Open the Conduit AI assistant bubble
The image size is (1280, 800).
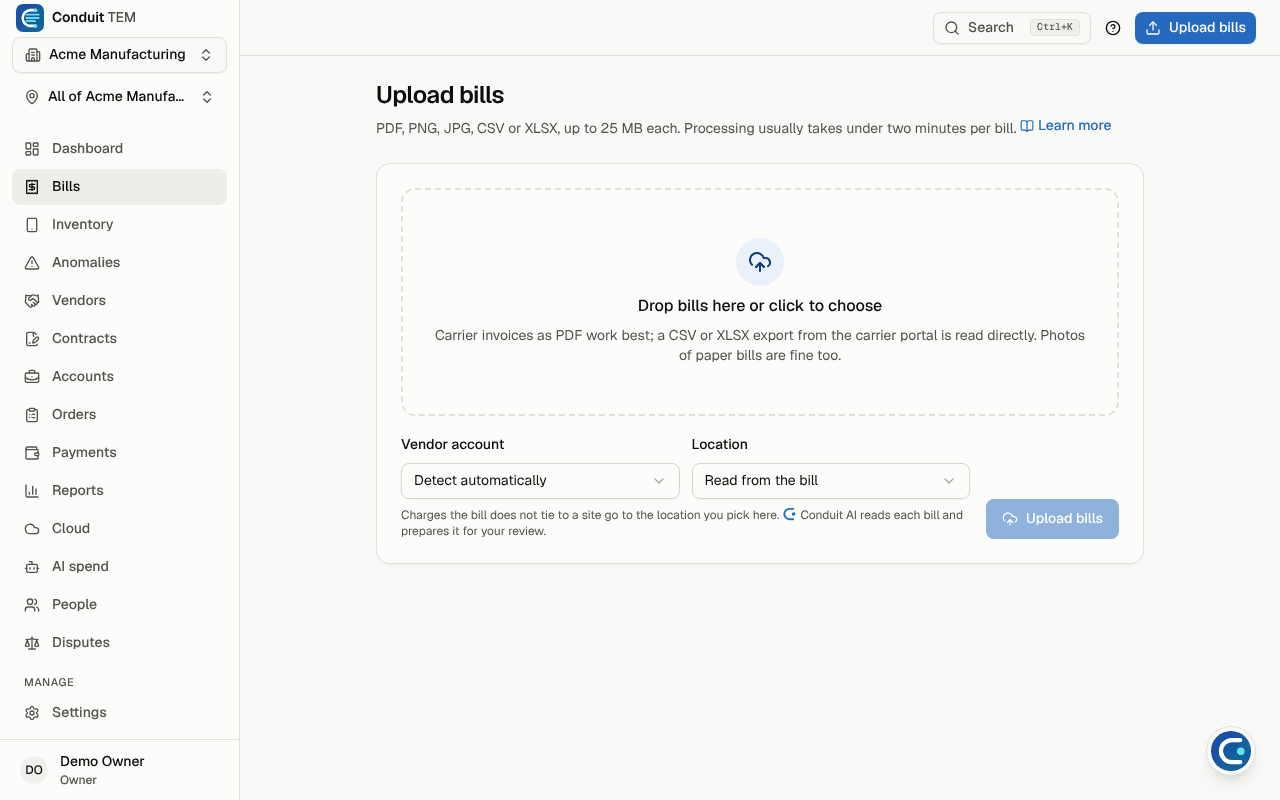1230,751
